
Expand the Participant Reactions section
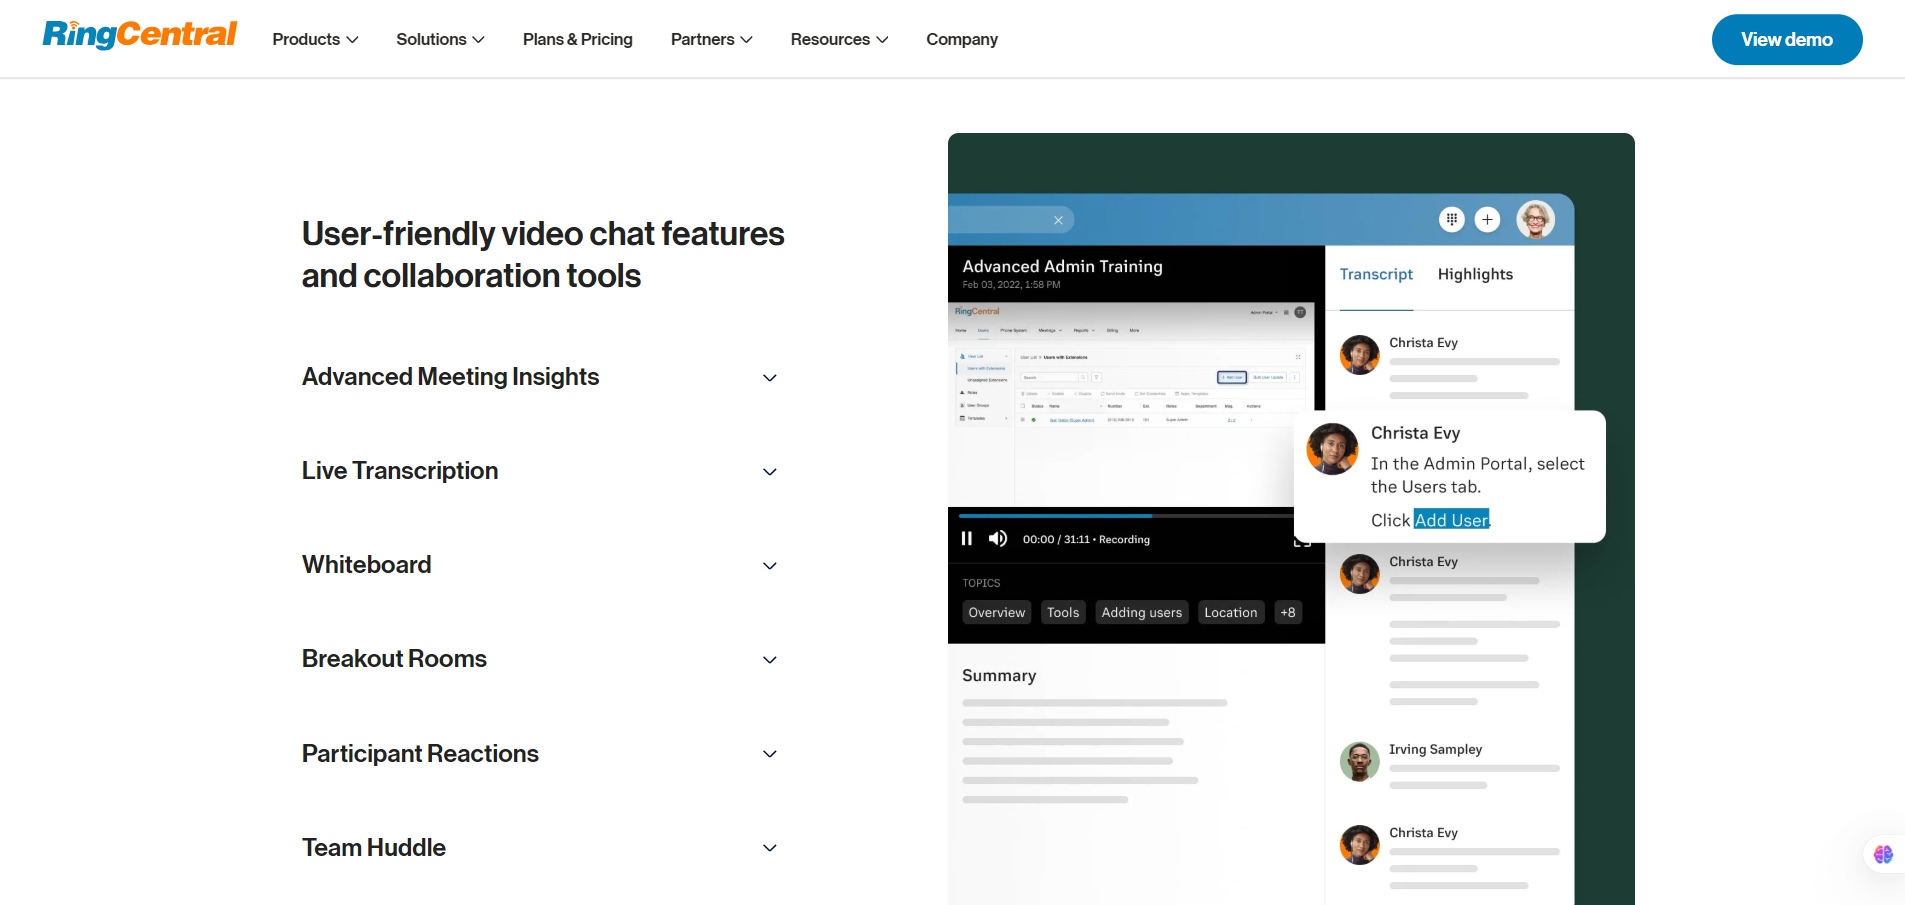pos(540,753)
